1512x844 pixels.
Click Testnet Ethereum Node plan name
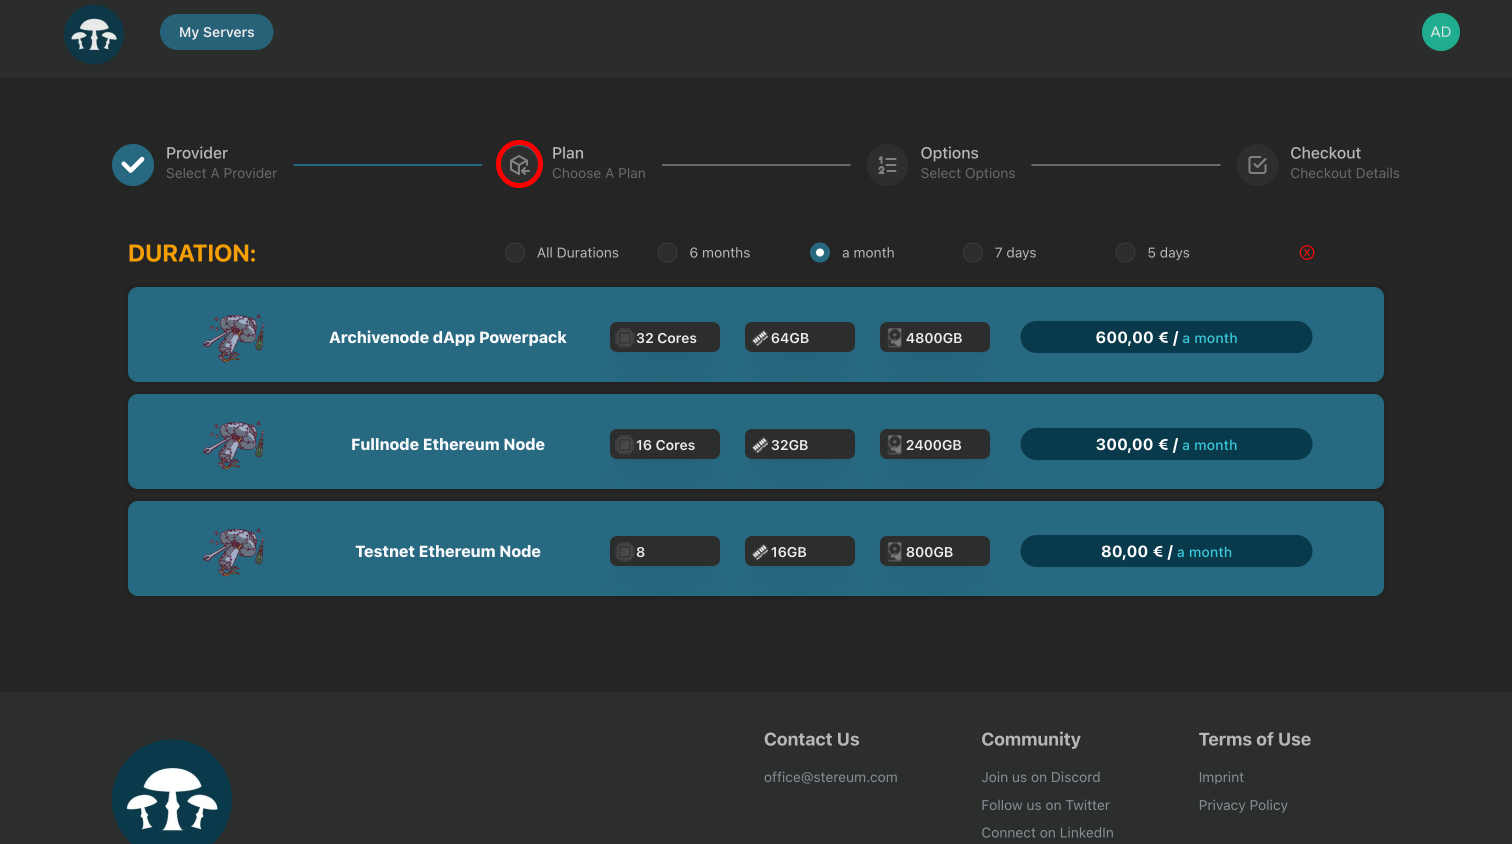pos(448,551)
